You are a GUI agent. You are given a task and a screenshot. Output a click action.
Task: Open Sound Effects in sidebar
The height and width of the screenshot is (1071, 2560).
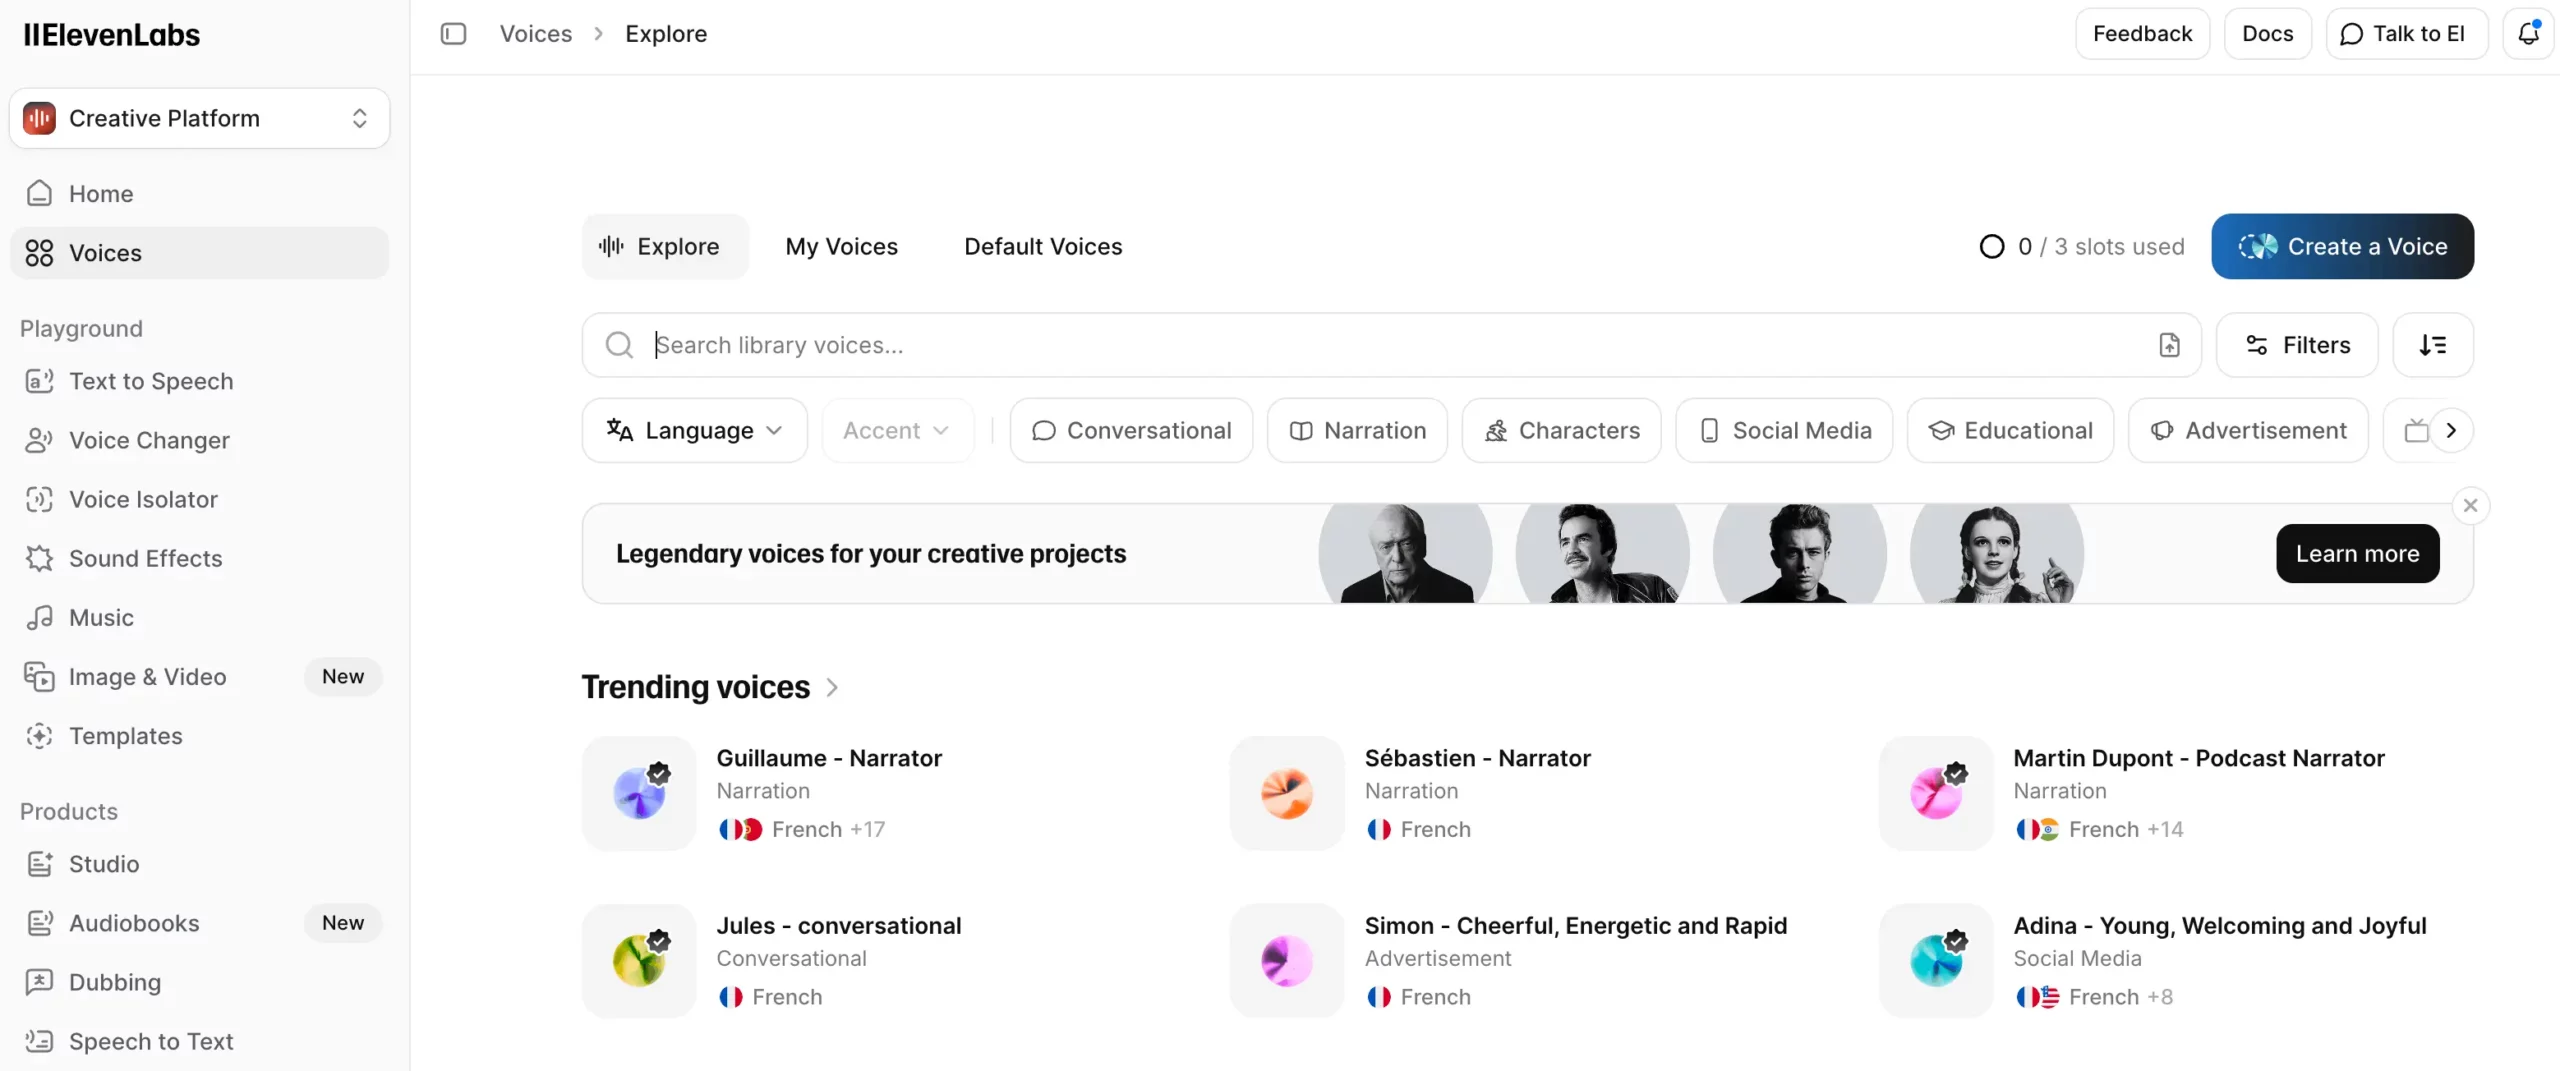tap(145, 558)
